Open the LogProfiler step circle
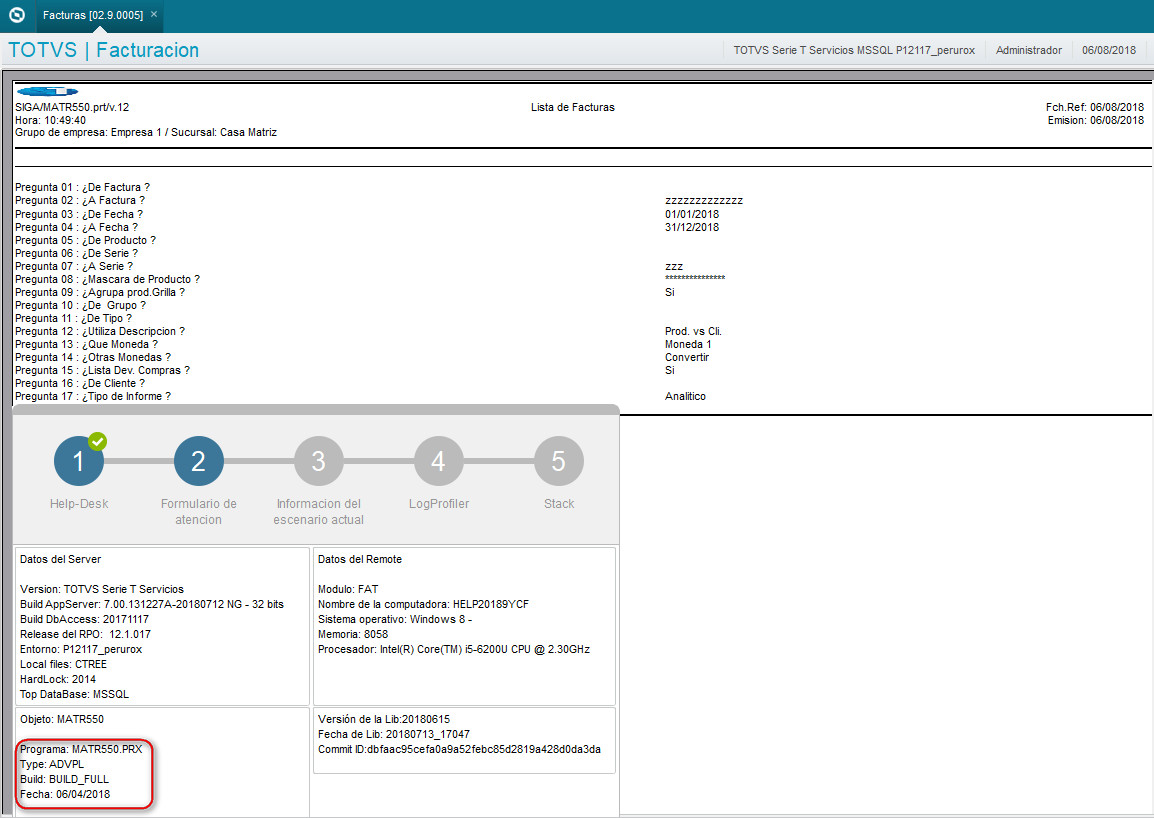Viewport: 1154px width, 818px height. point(438,460)
